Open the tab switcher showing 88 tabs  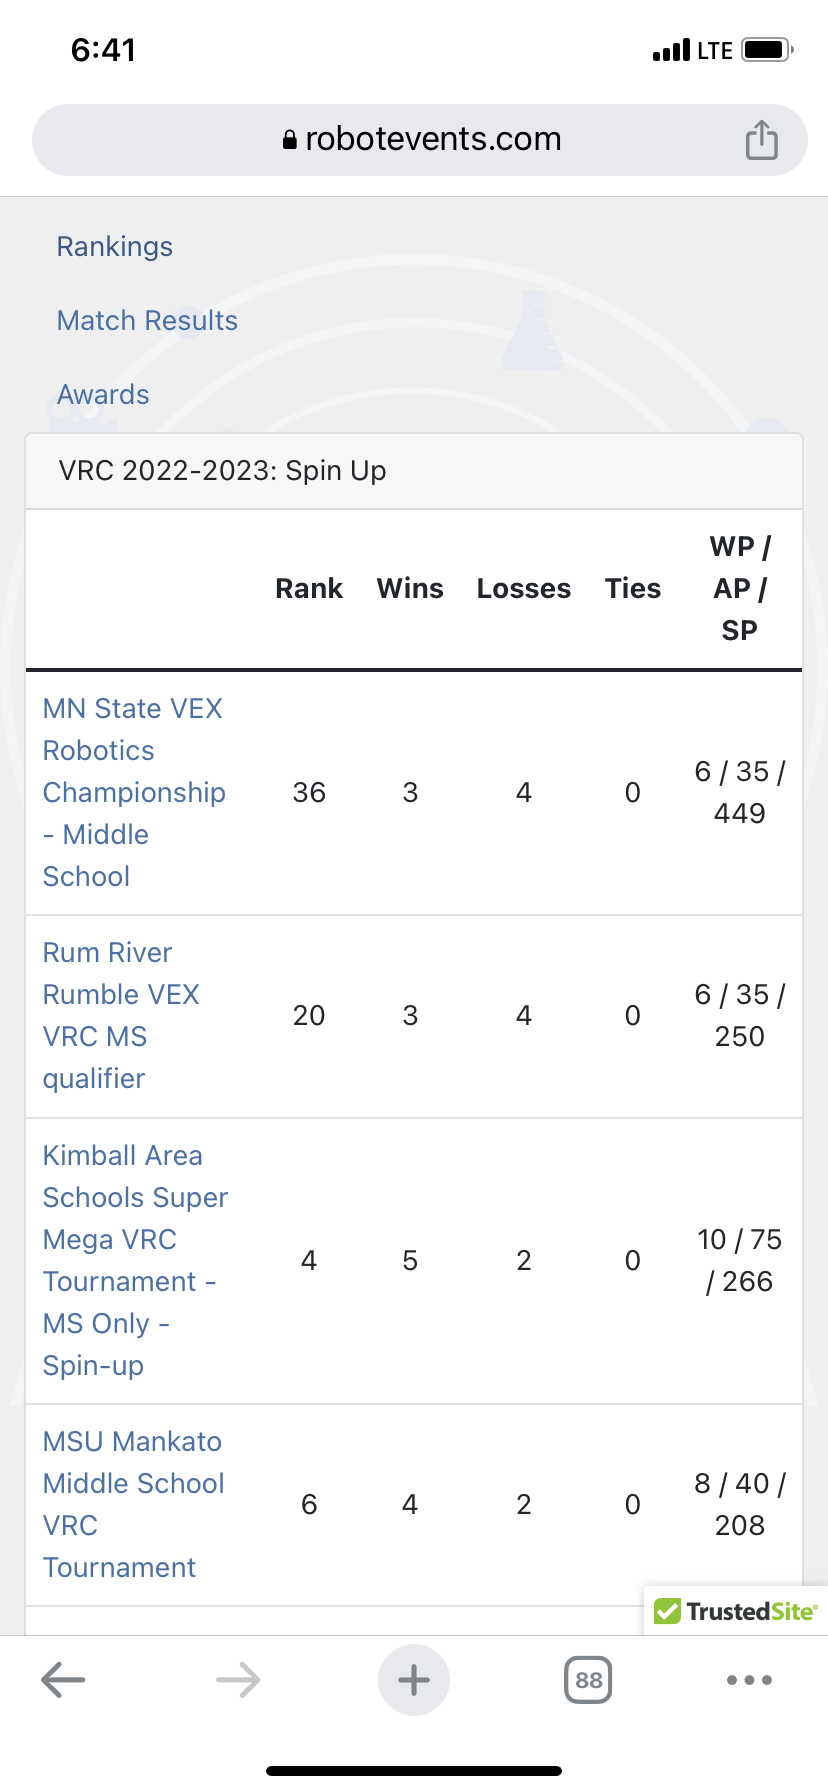pyautogui.click(x=588, y=1680)
